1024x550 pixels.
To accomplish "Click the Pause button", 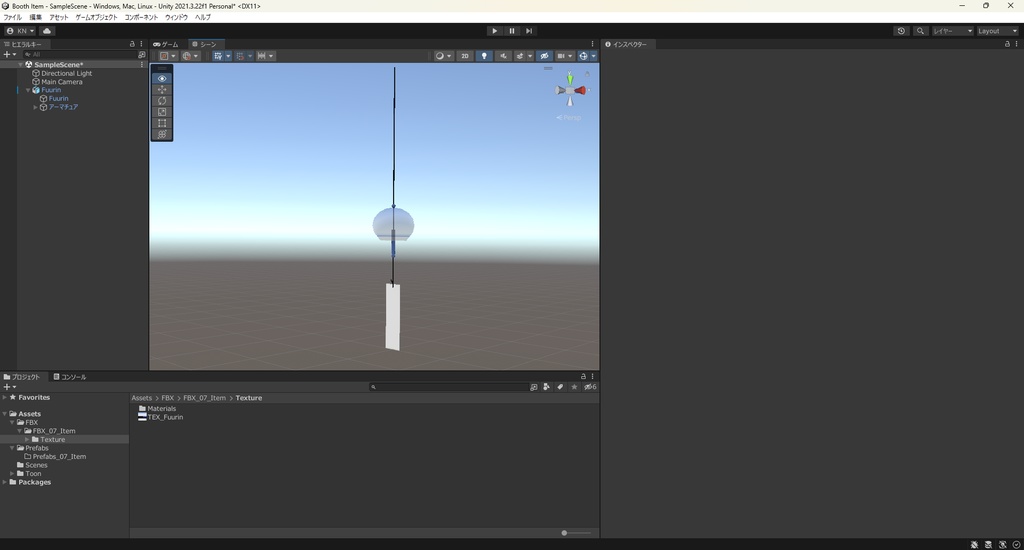I will coord(511,31).
